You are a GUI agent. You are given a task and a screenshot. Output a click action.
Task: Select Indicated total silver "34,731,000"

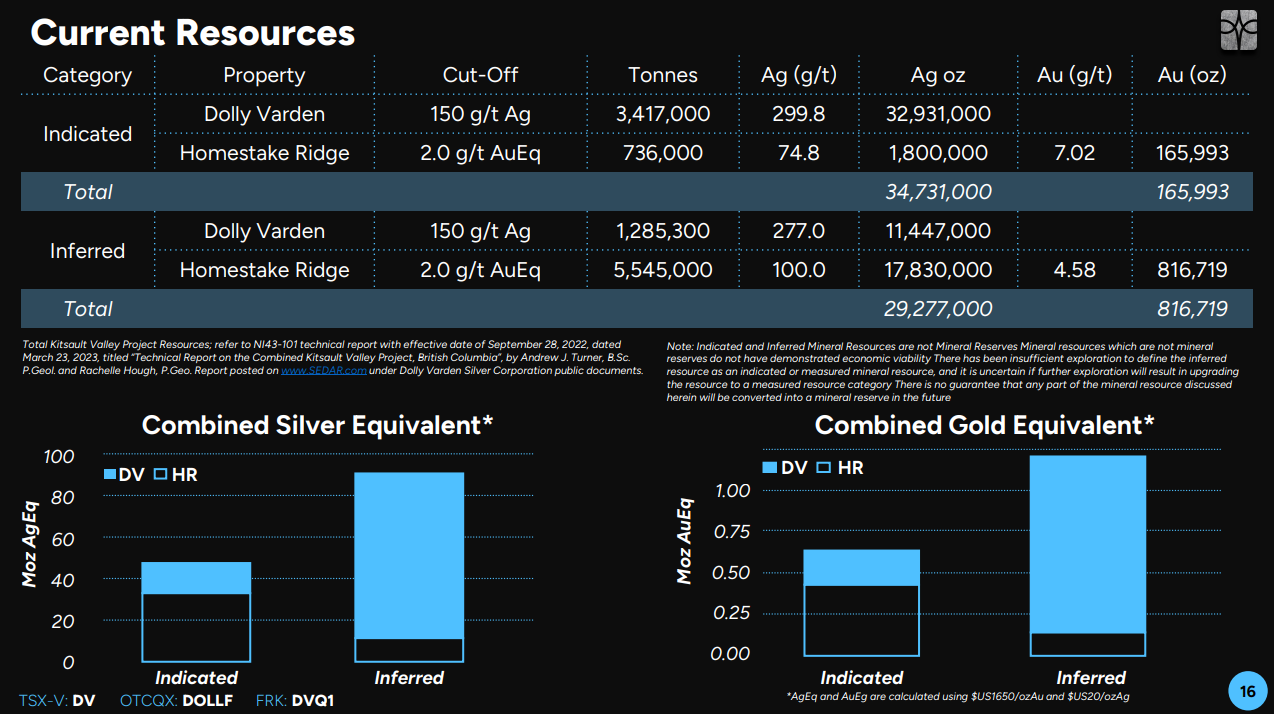pos(938,192)
